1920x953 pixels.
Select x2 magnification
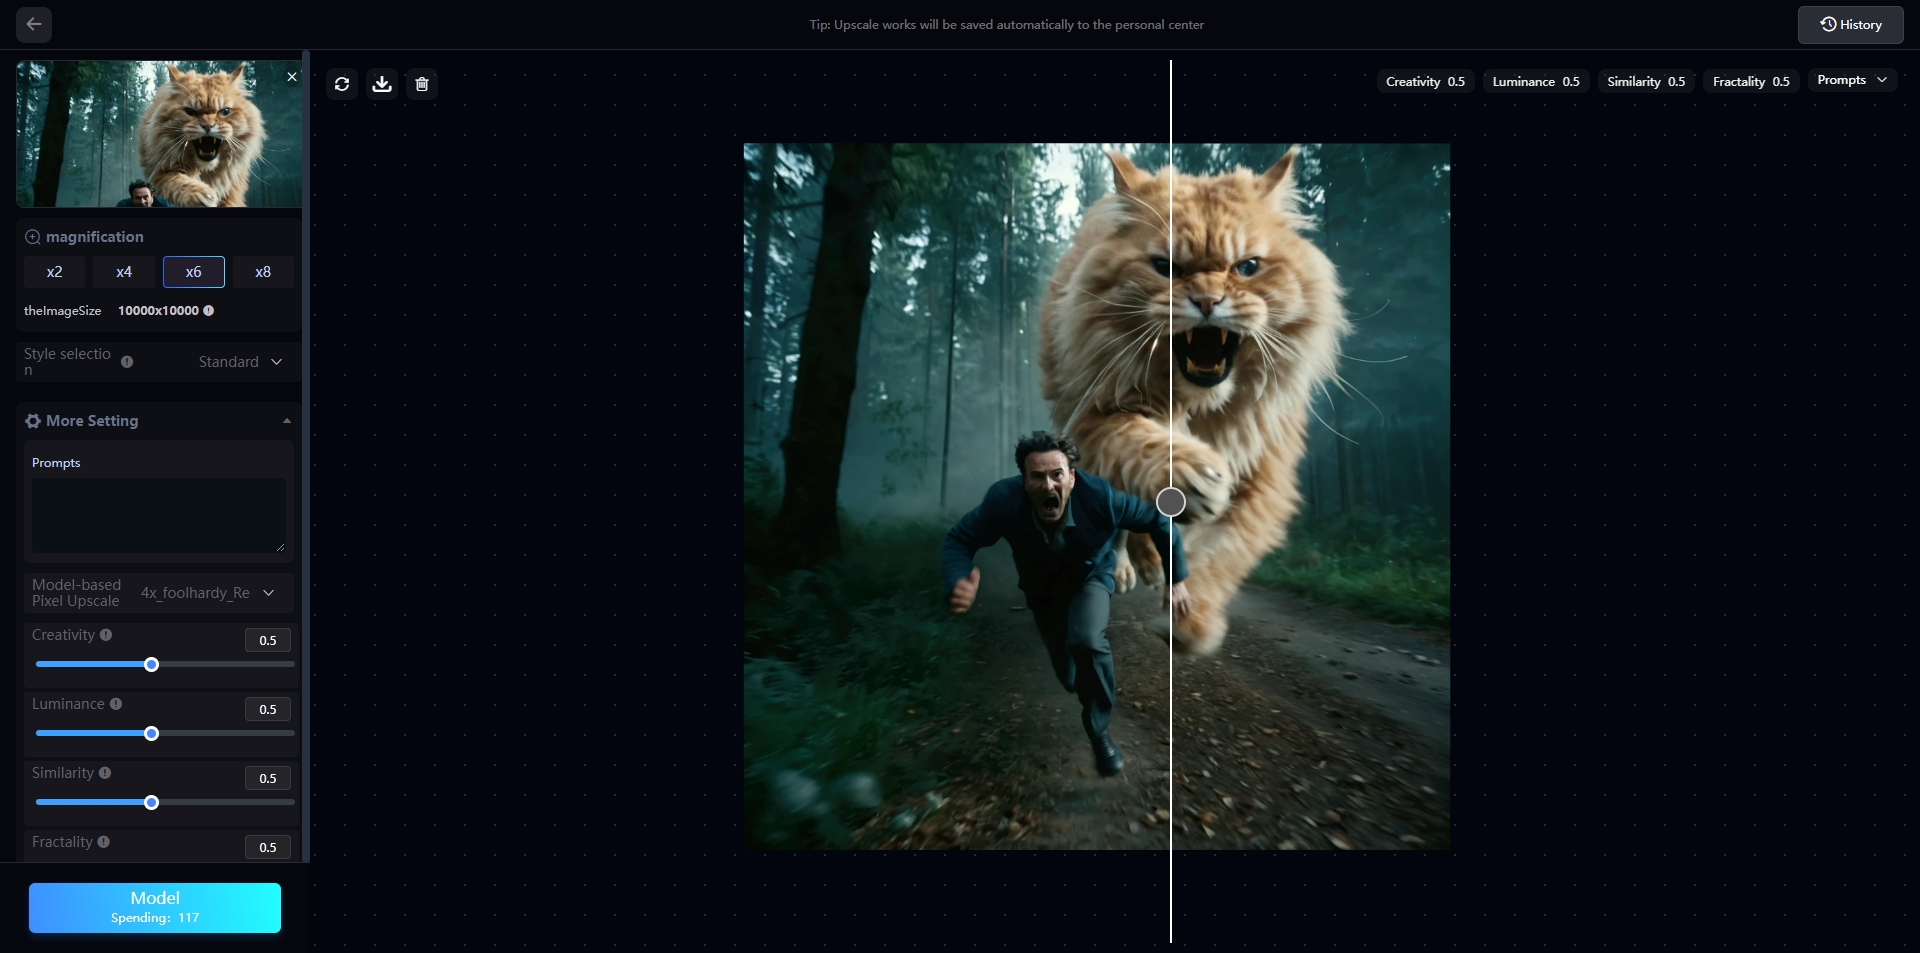coord(55,272)
